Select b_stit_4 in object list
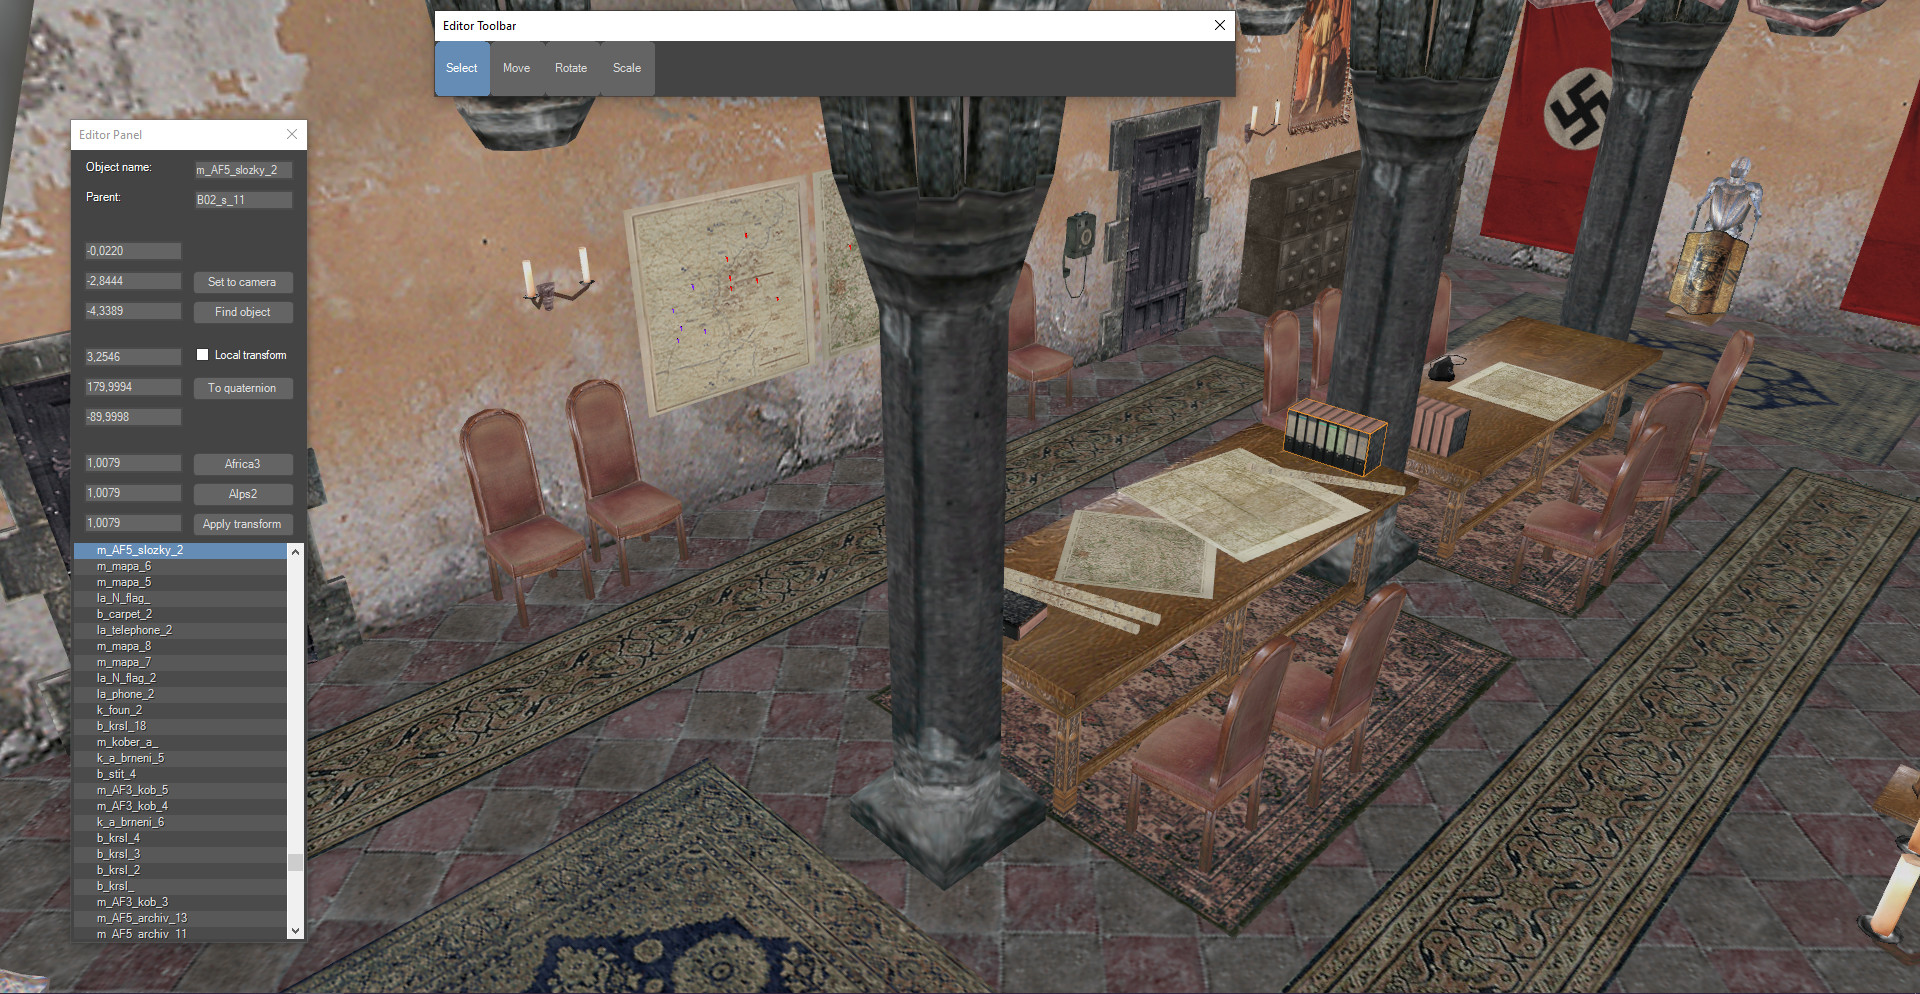The height and width of the screenshot is (994, 1920). pyautogui.click(x=181, y=774)
